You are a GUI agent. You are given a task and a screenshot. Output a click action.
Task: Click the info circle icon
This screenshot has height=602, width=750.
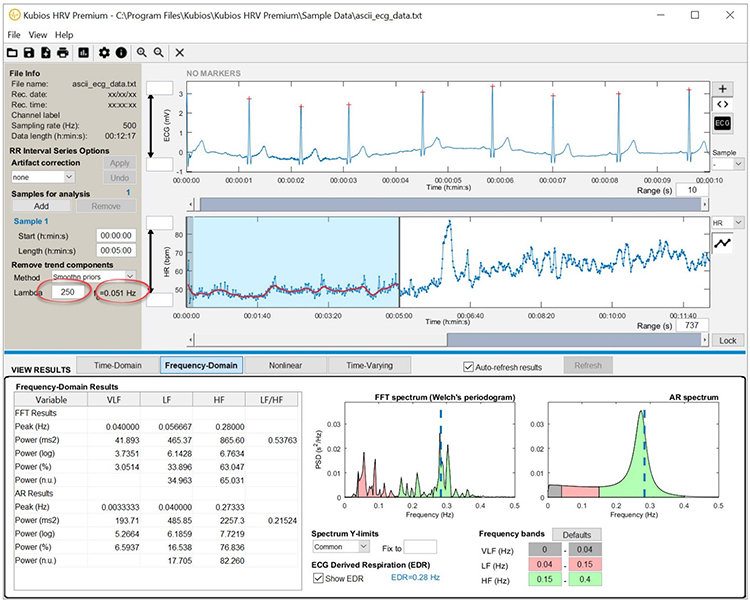[121, 52]
